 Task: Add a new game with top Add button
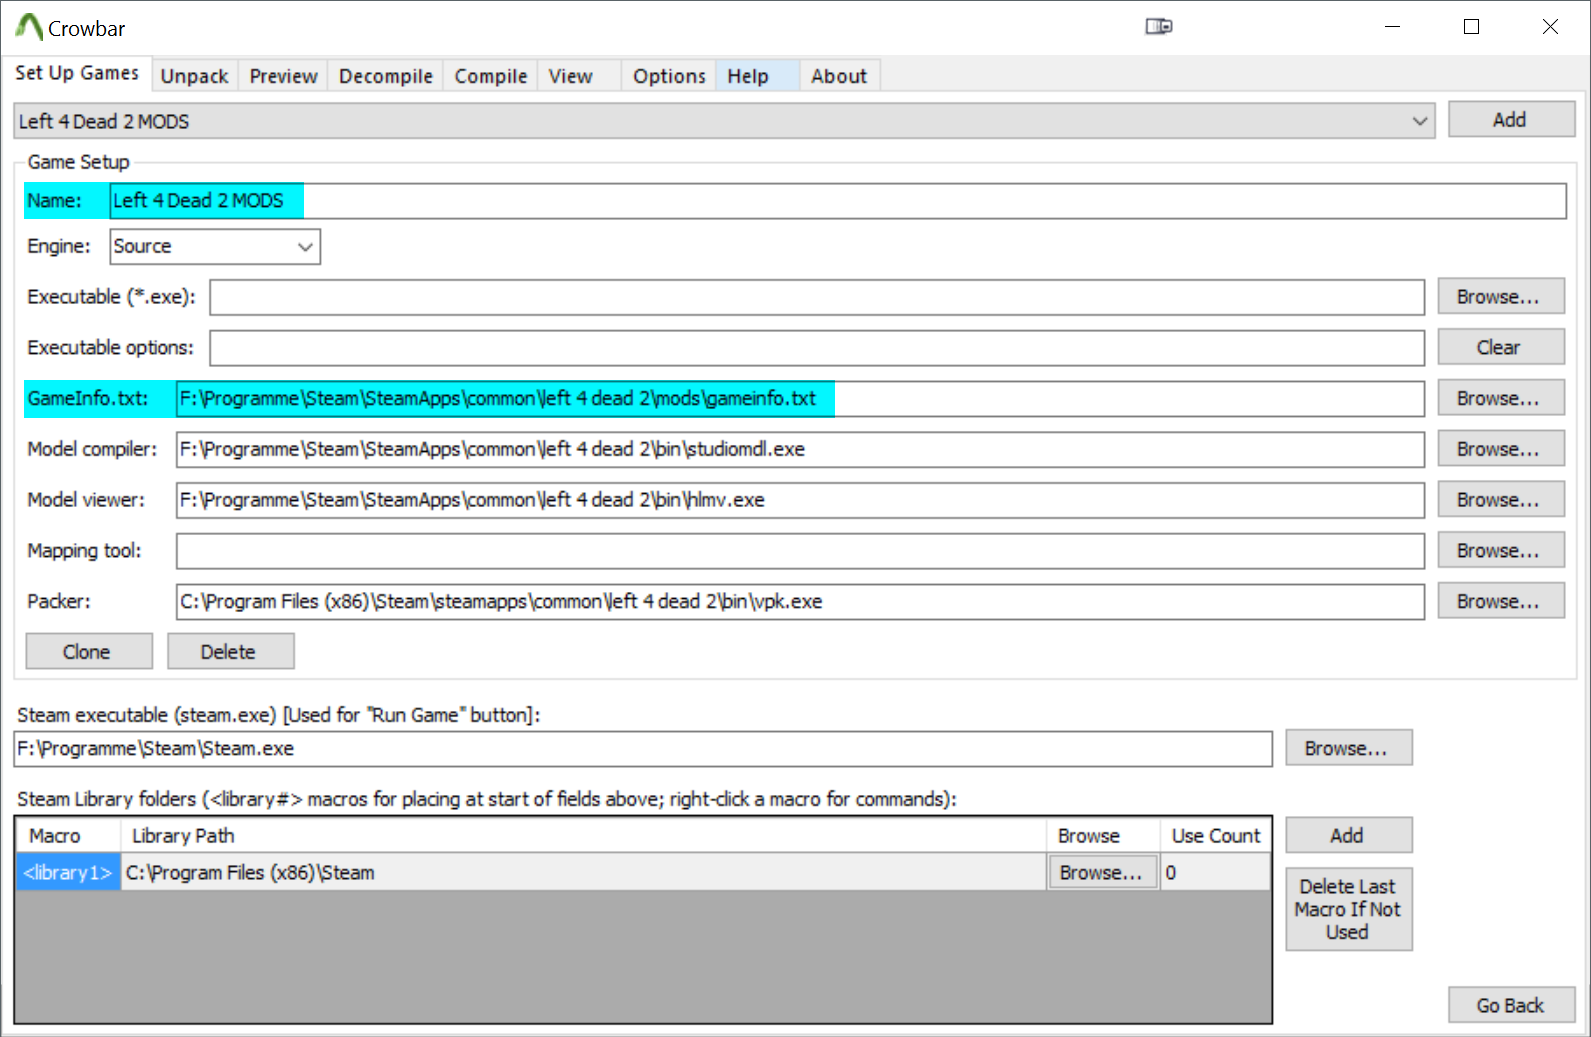click(1511, 120)
